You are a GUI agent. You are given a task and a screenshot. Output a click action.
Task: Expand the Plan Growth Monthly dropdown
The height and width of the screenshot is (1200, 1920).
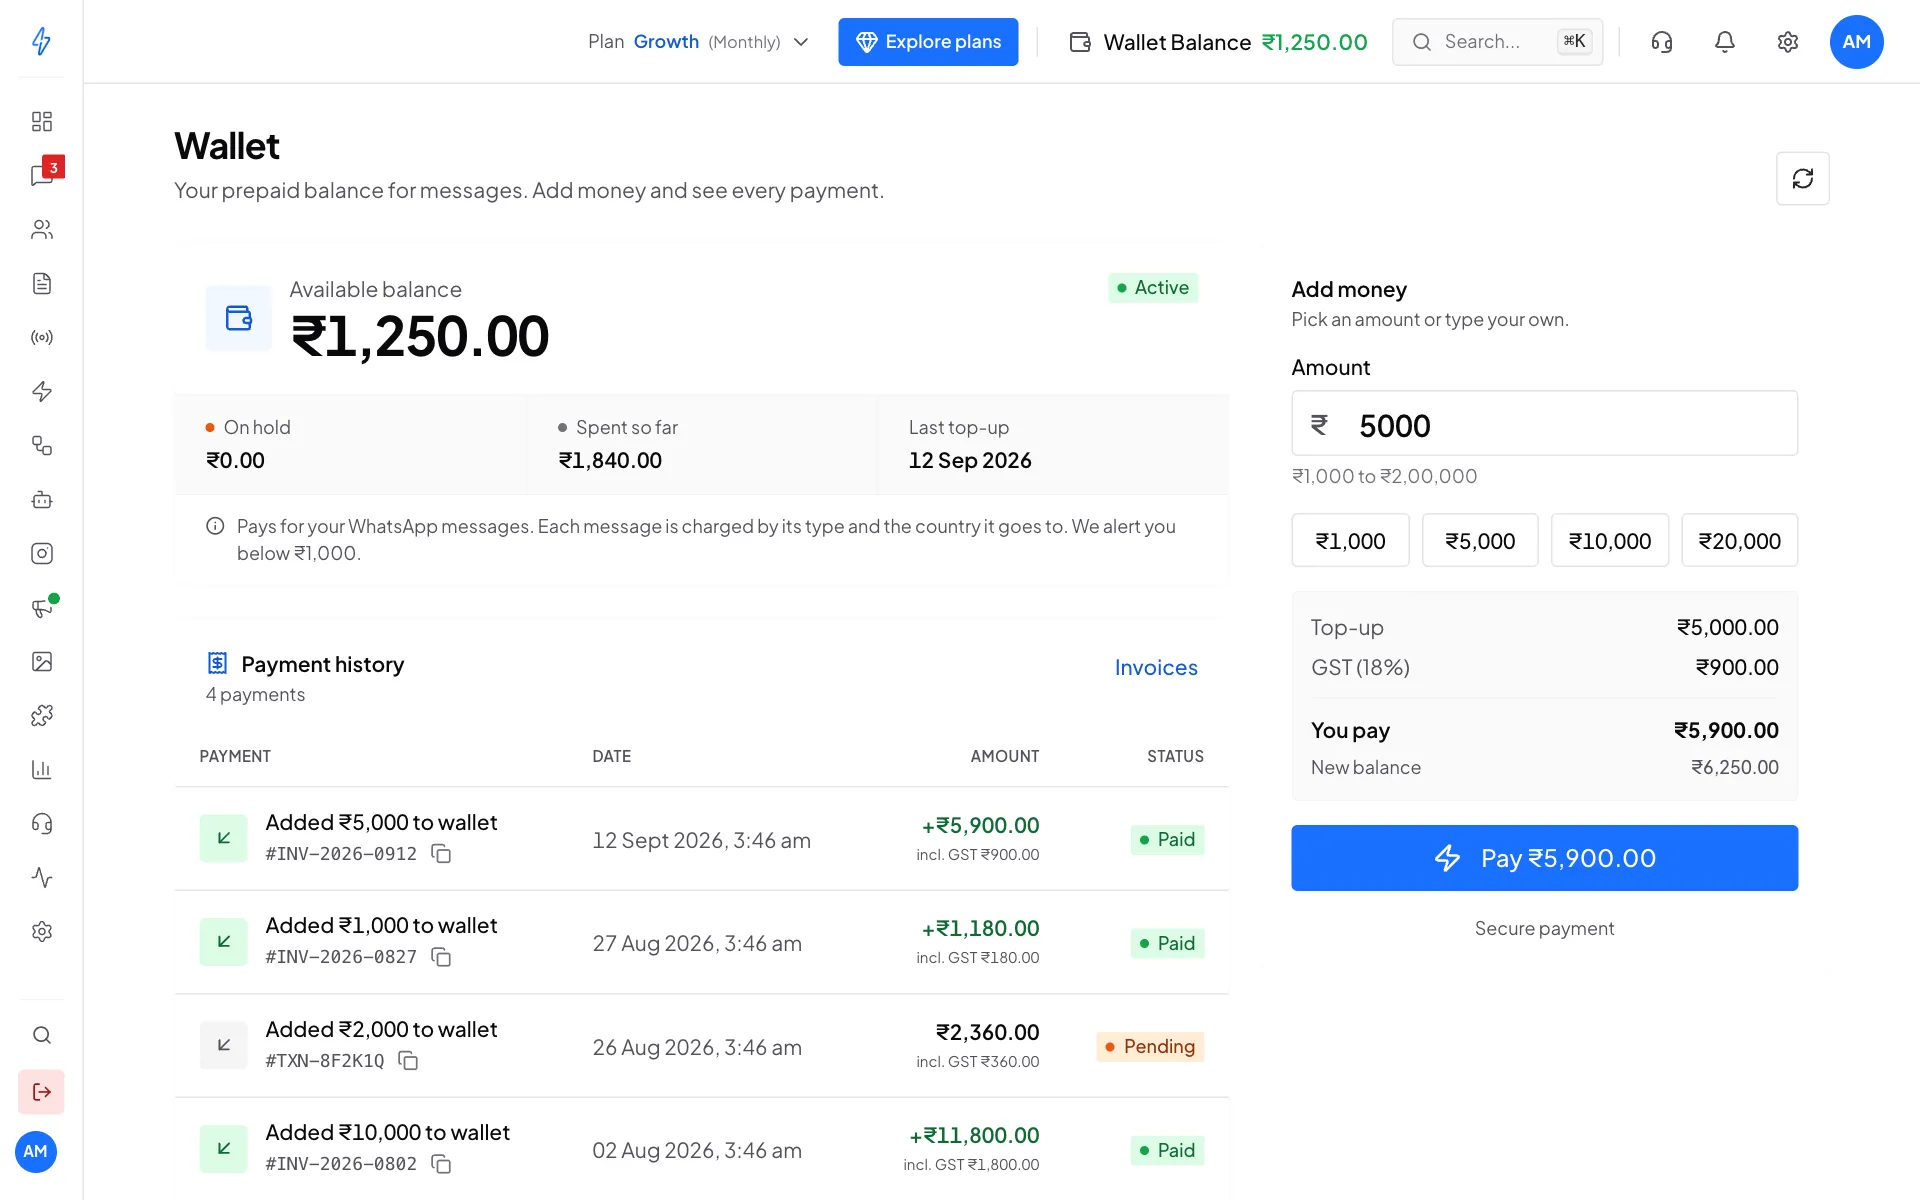(698, 42)
